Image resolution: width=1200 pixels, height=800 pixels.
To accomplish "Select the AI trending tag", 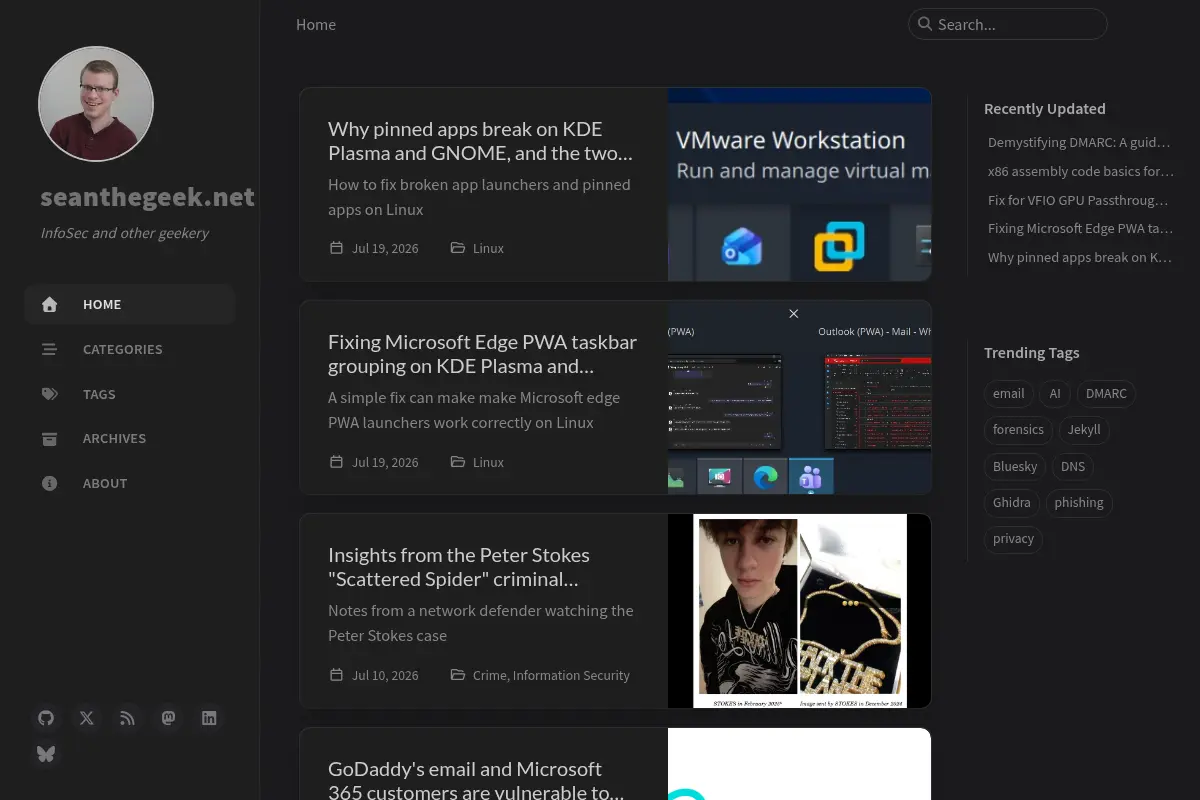I will click(1055, 393).
